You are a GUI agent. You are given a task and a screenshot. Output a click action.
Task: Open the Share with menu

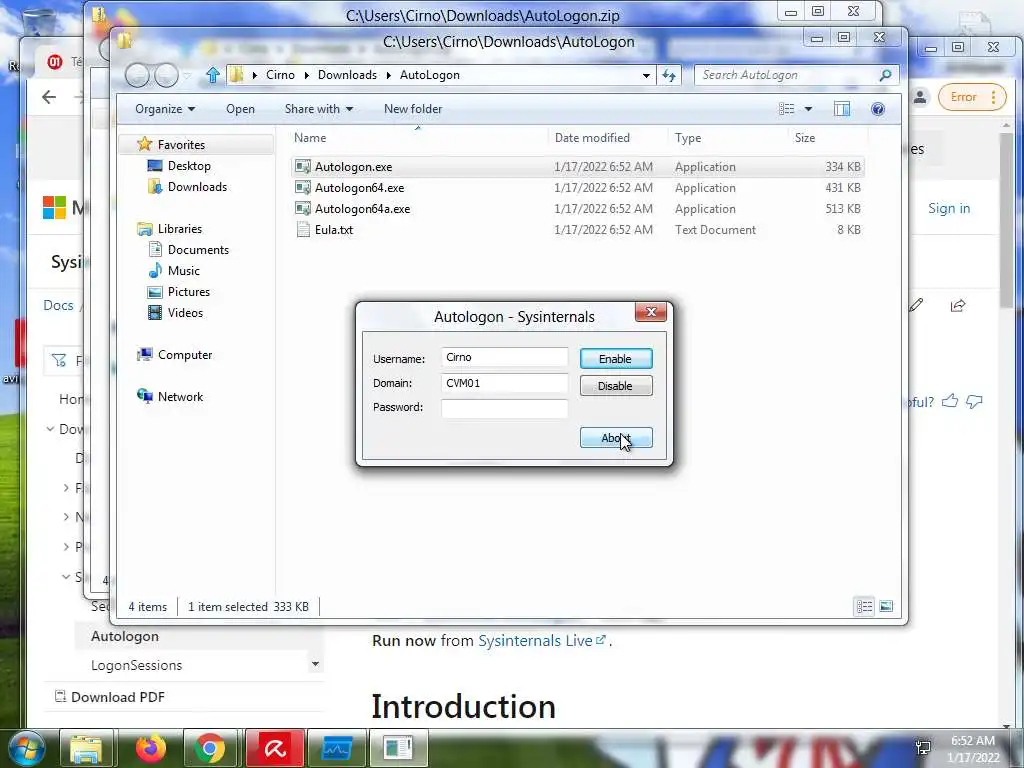coord(319,109)
